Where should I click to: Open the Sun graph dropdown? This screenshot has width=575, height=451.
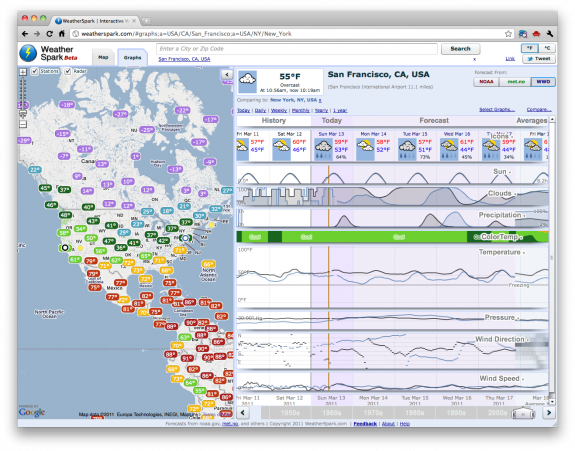click(510, 172)
